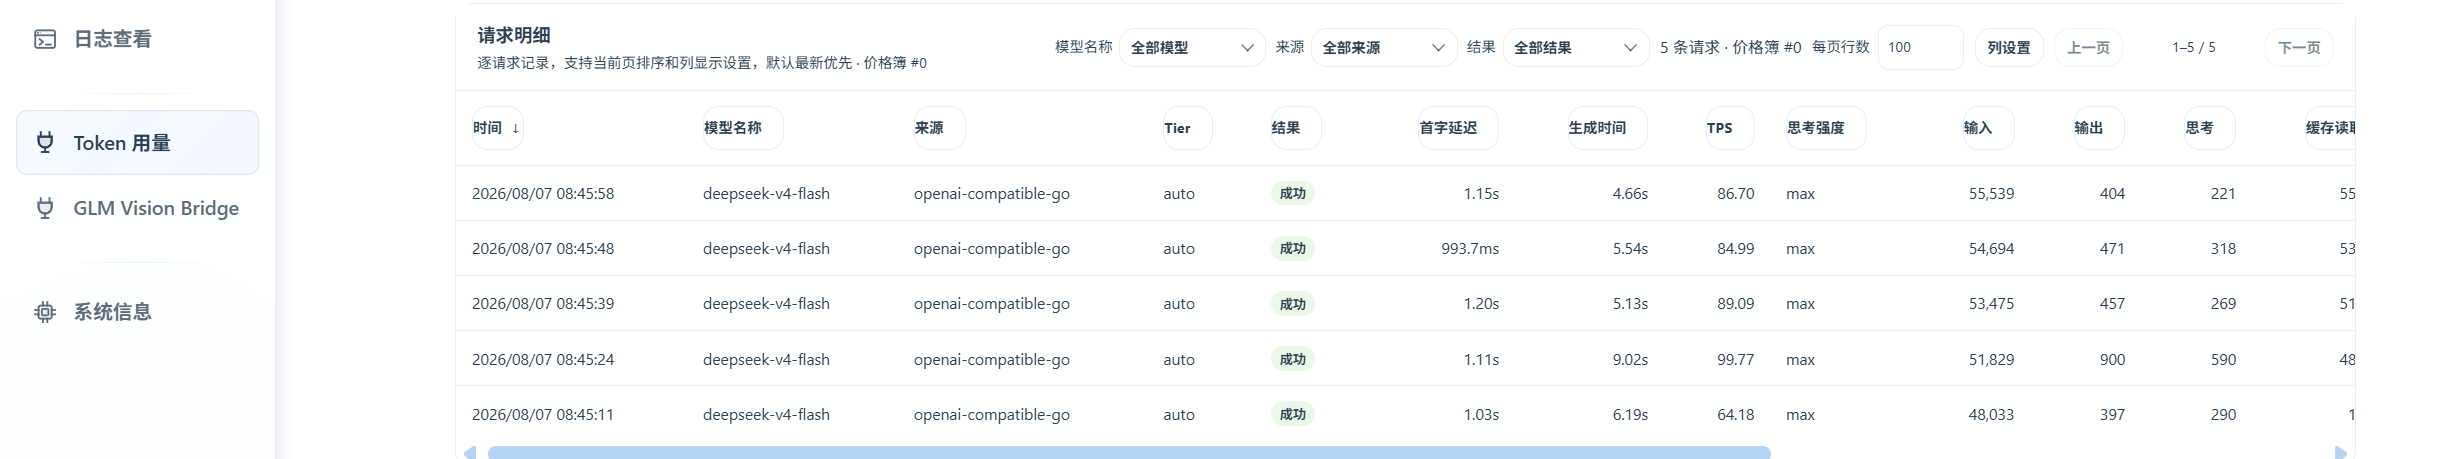2450x459 pixels.
Task: Open the 全部模型 model filter dropdown
Action: coord(1192,47)
